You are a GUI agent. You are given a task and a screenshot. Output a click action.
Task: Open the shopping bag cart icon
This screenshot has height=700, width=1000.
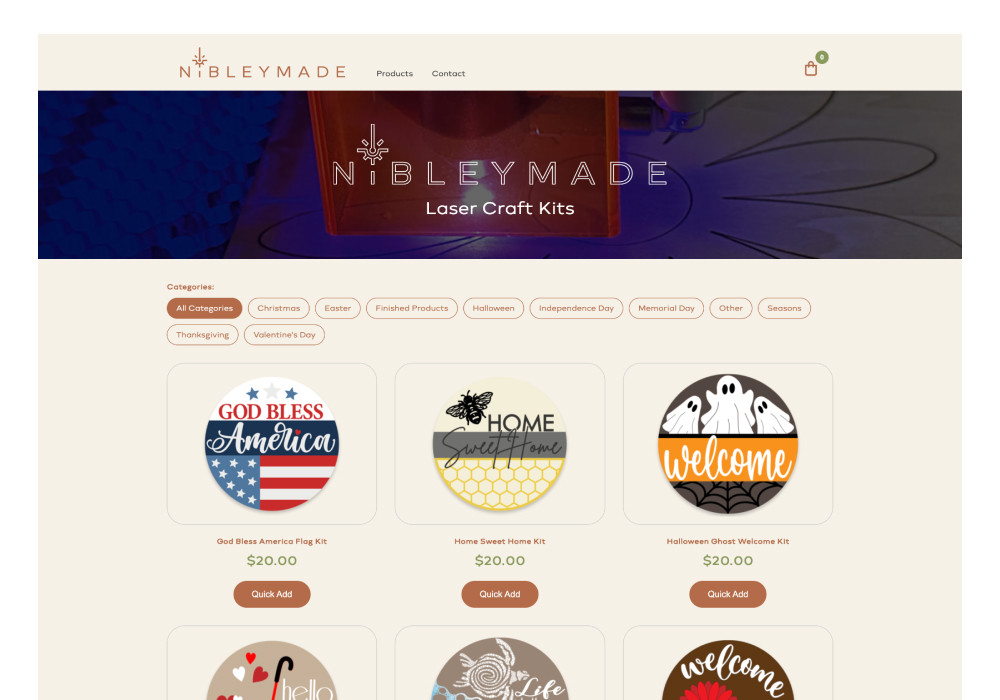(x=811, y=68)
